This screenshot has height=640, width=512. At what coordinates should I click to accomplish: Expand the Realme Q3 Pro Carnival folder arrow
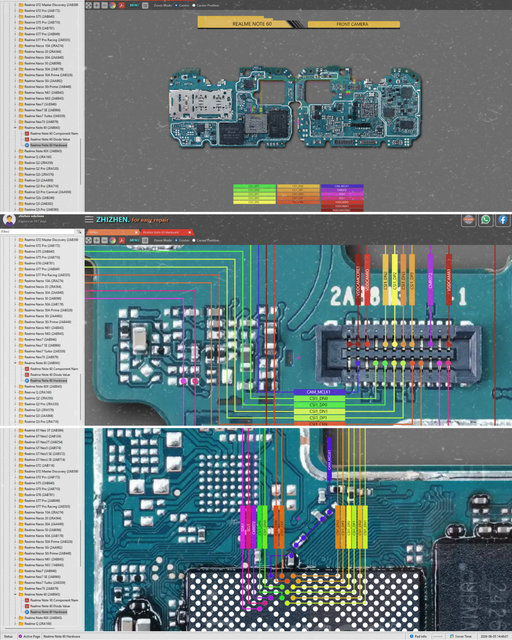[16, 191]
